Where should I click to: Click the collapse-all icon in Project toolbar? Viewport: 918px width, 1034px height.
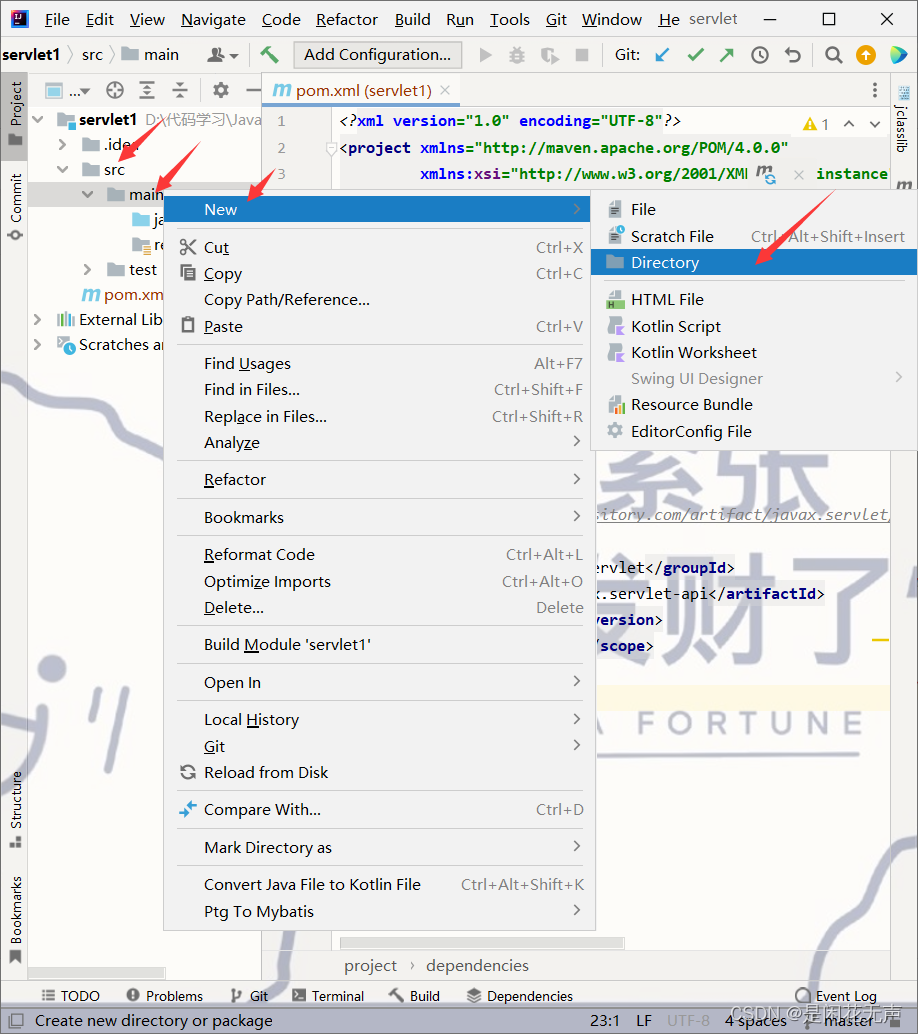point(180,90)
